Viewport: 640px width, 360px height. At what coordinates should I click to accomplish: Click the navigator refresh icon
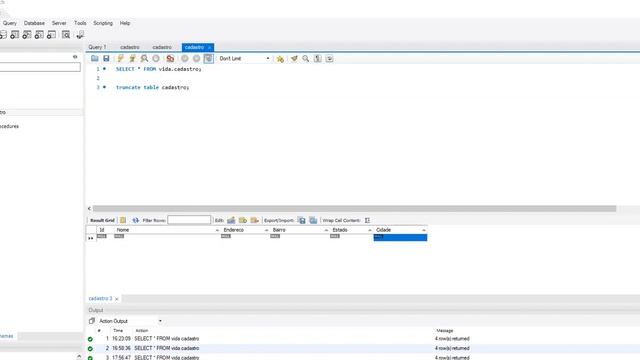(x=75, y=57)
